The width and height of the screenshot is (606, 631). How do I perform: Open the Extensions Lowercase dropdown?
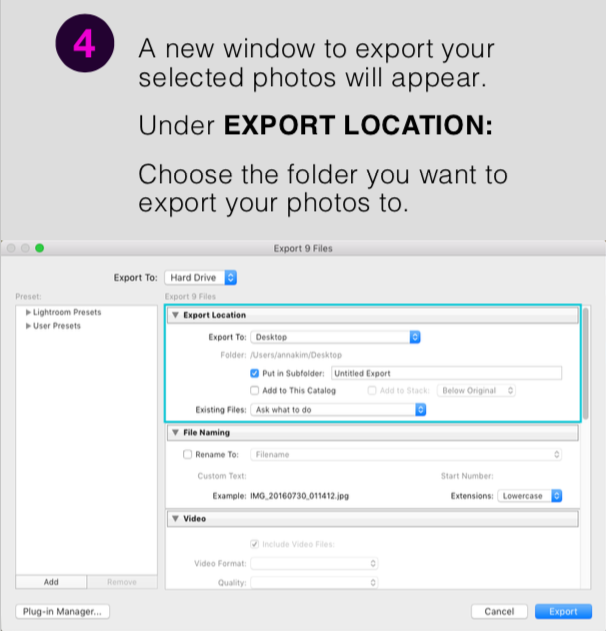tap(530, 495)
